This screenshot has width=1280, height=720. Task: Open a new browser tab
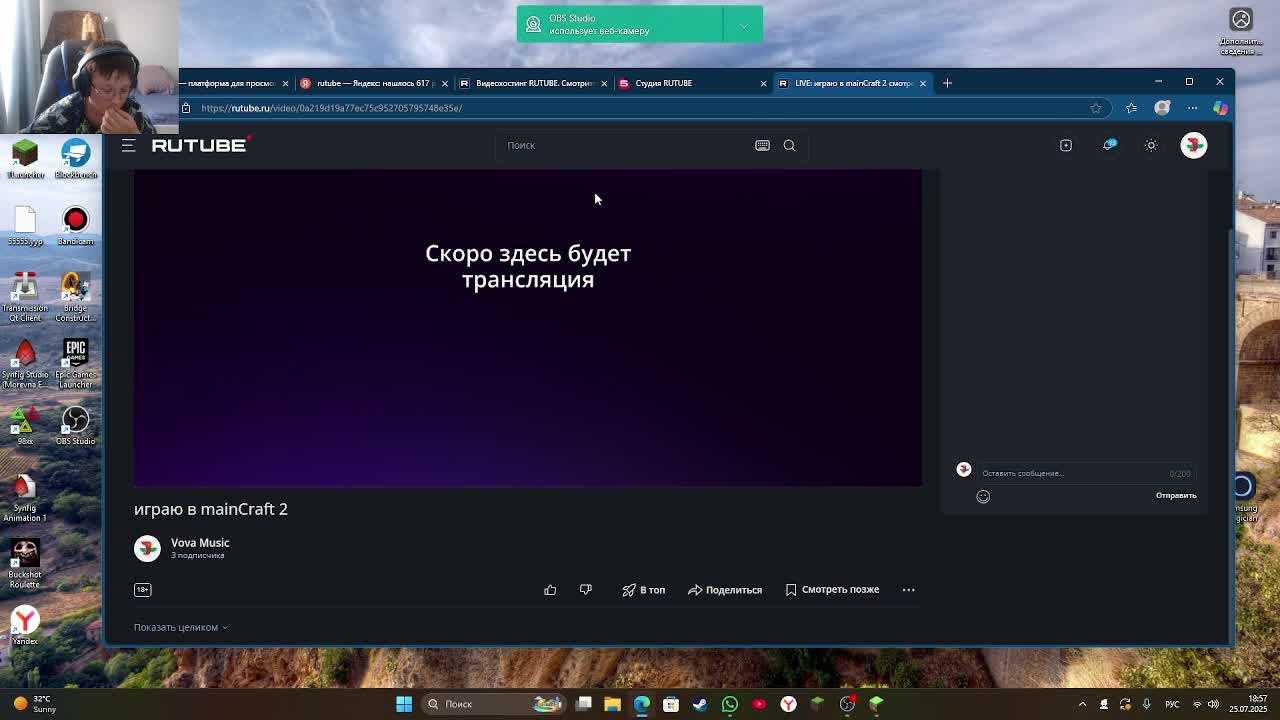click(947, 83)
